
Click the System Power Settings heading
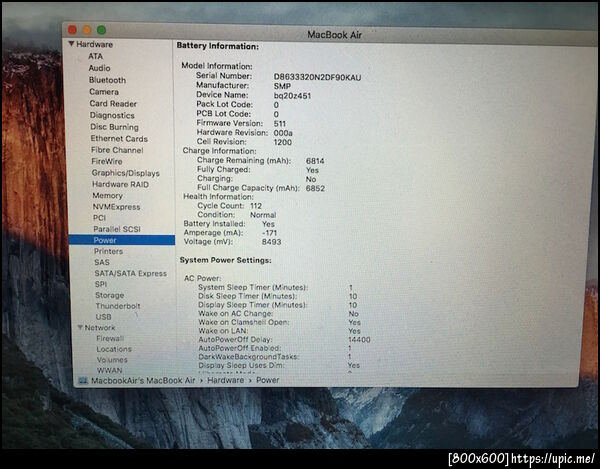tap(226, 260)
